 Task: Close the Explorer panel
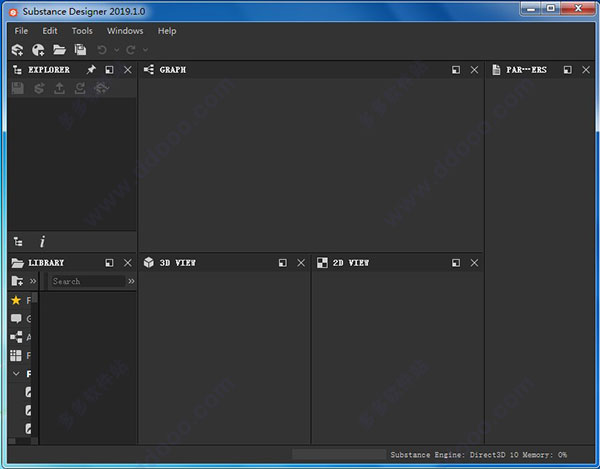[x=128, y=70]
